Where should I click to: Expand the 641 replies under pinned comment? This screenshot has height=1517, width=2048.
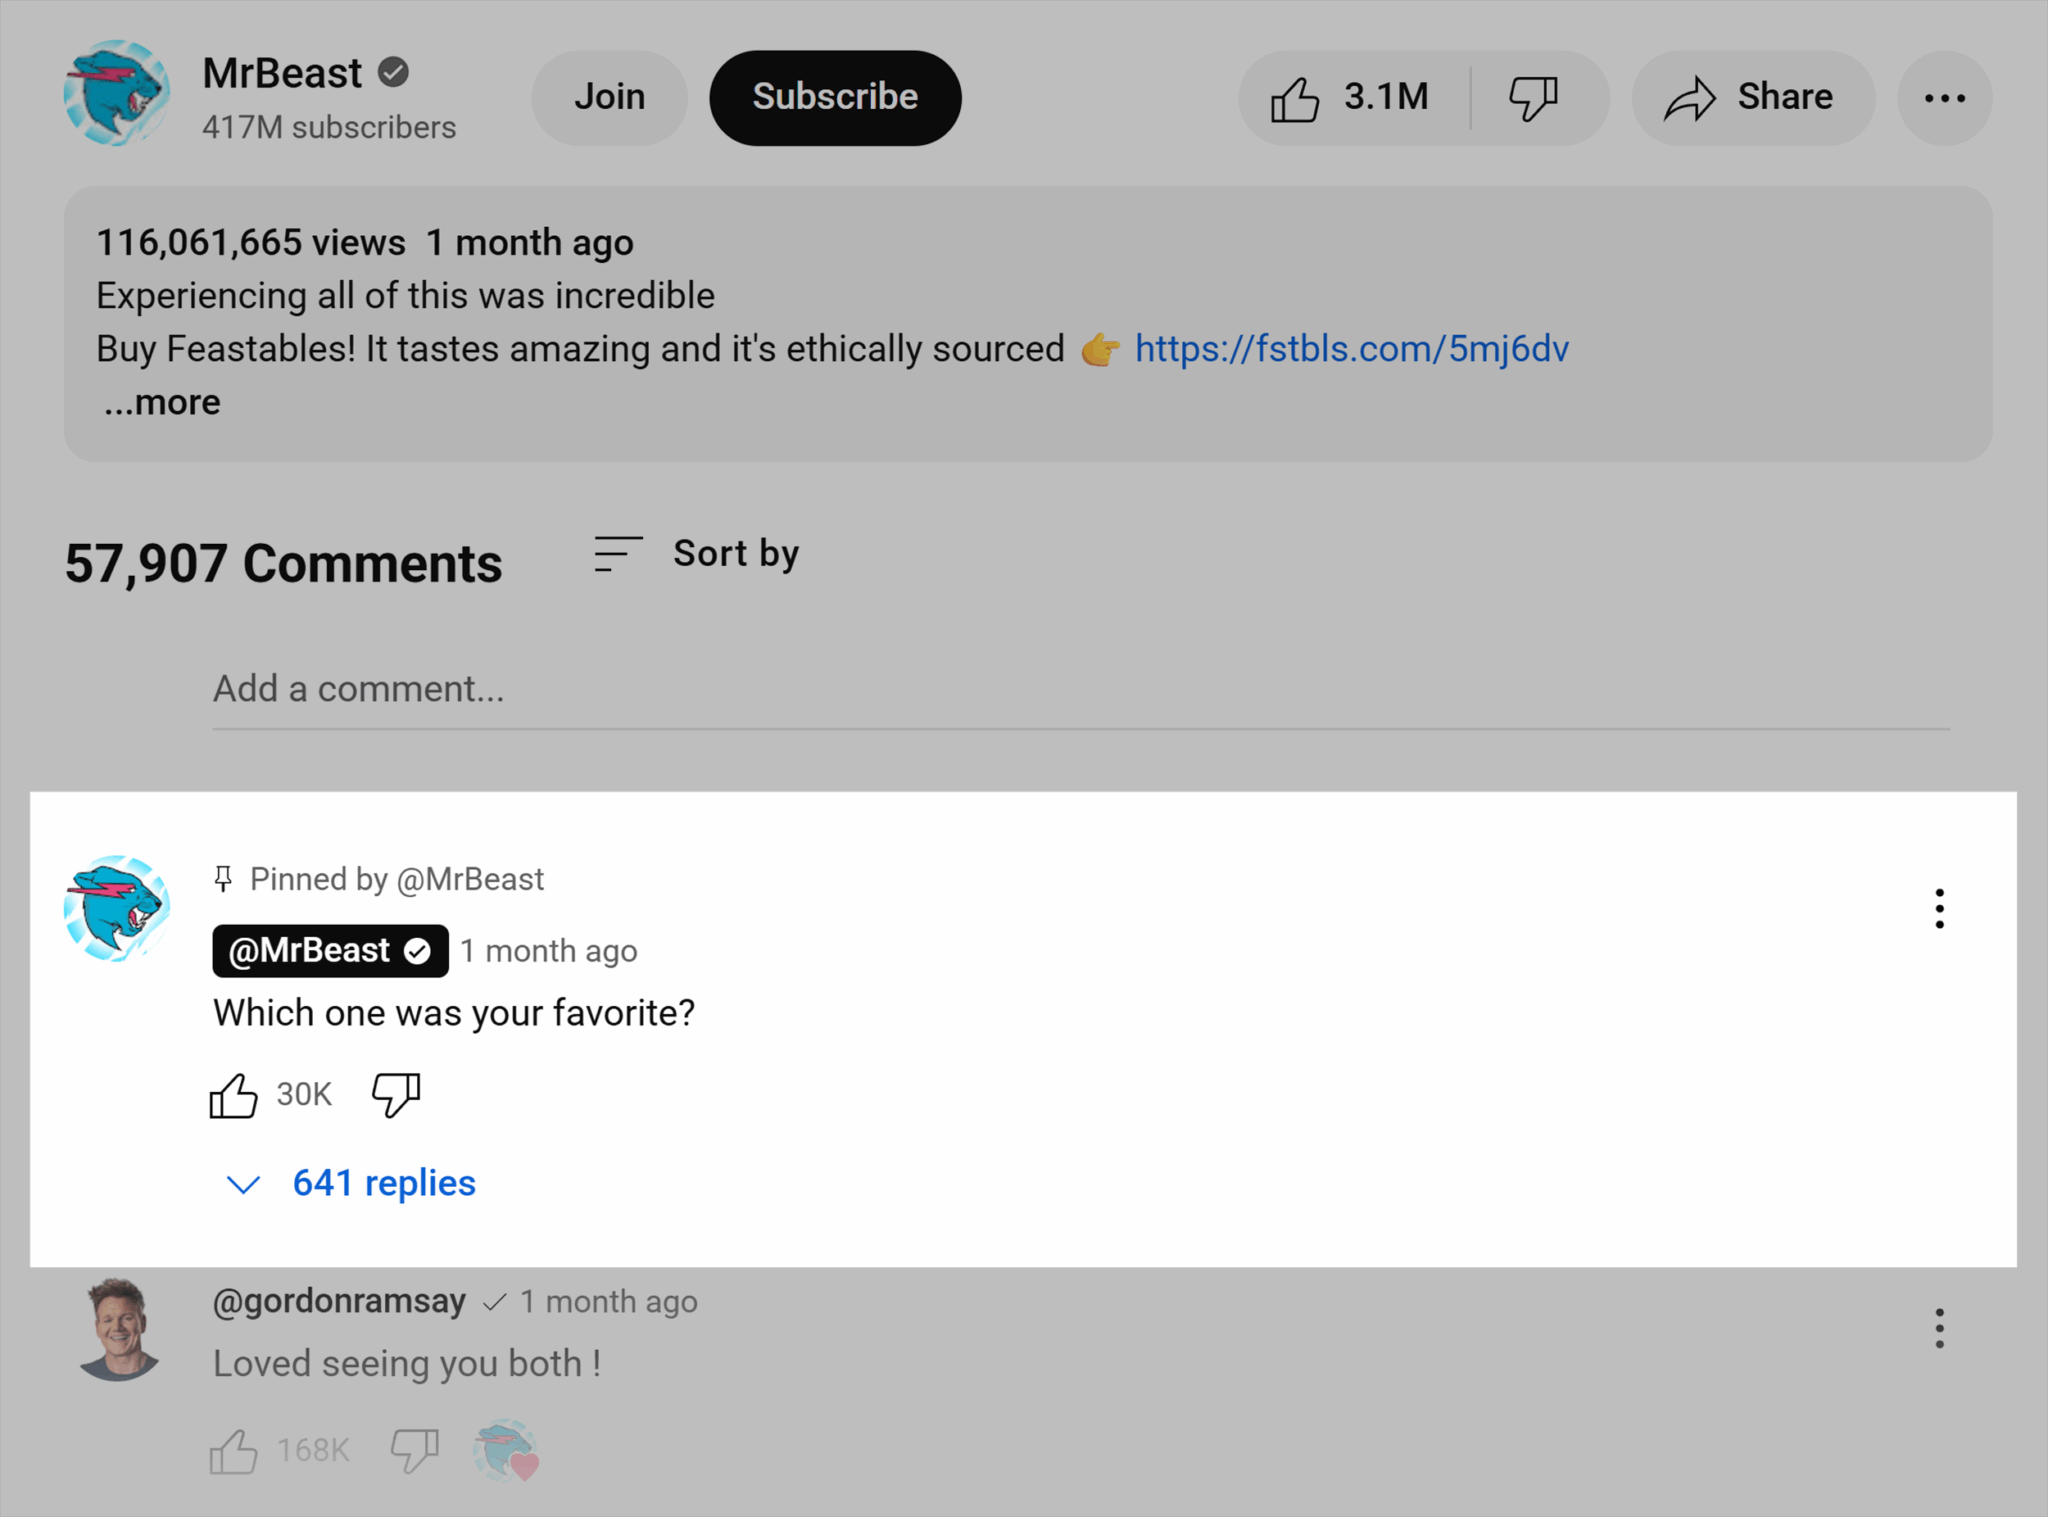point(382,1183)
